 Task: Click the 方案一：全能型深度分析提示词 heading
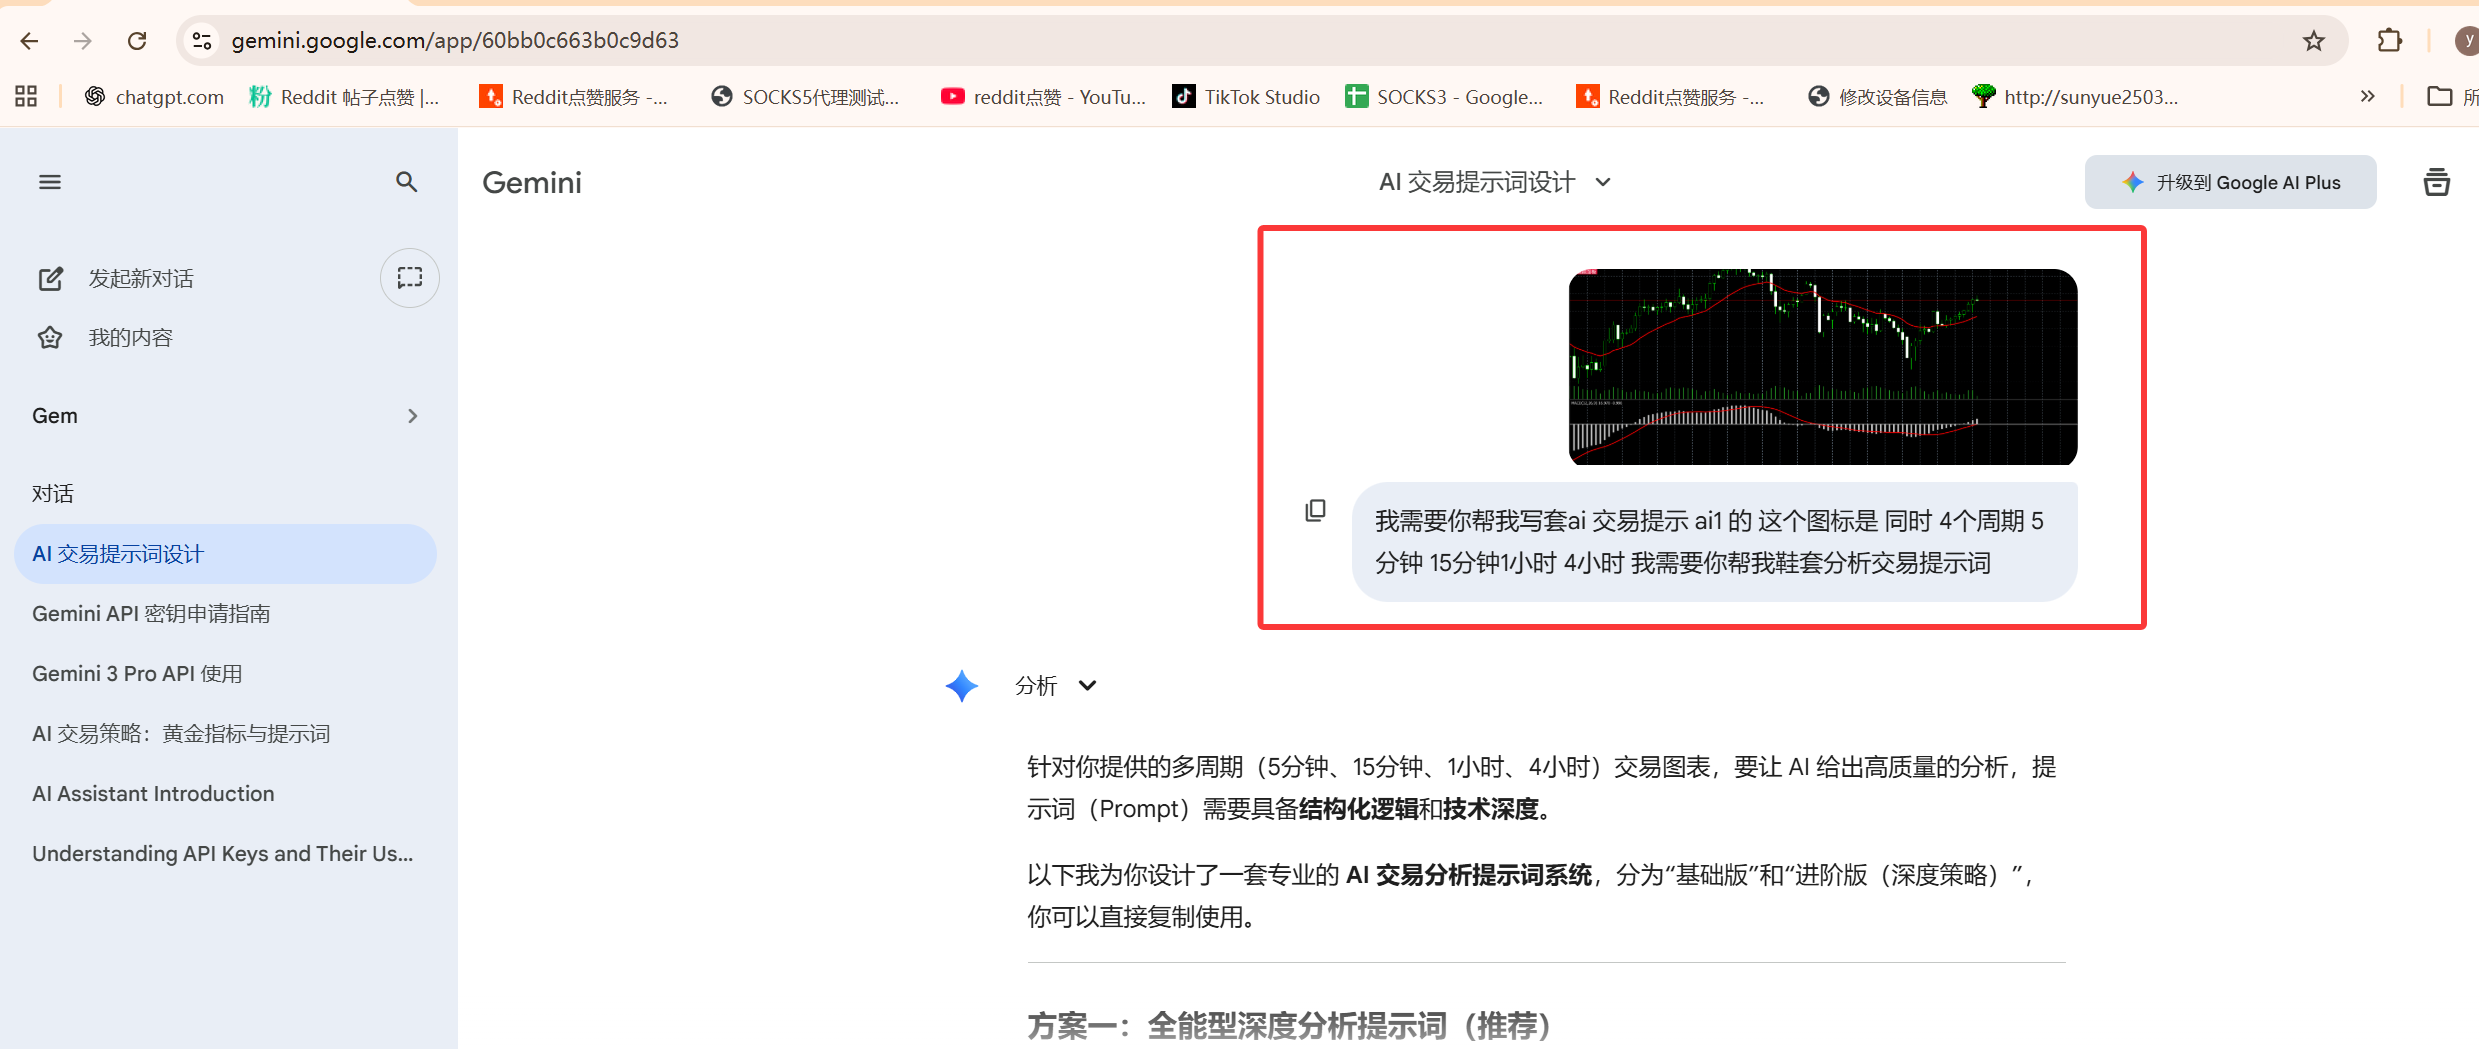(x=1290, y=1025)
